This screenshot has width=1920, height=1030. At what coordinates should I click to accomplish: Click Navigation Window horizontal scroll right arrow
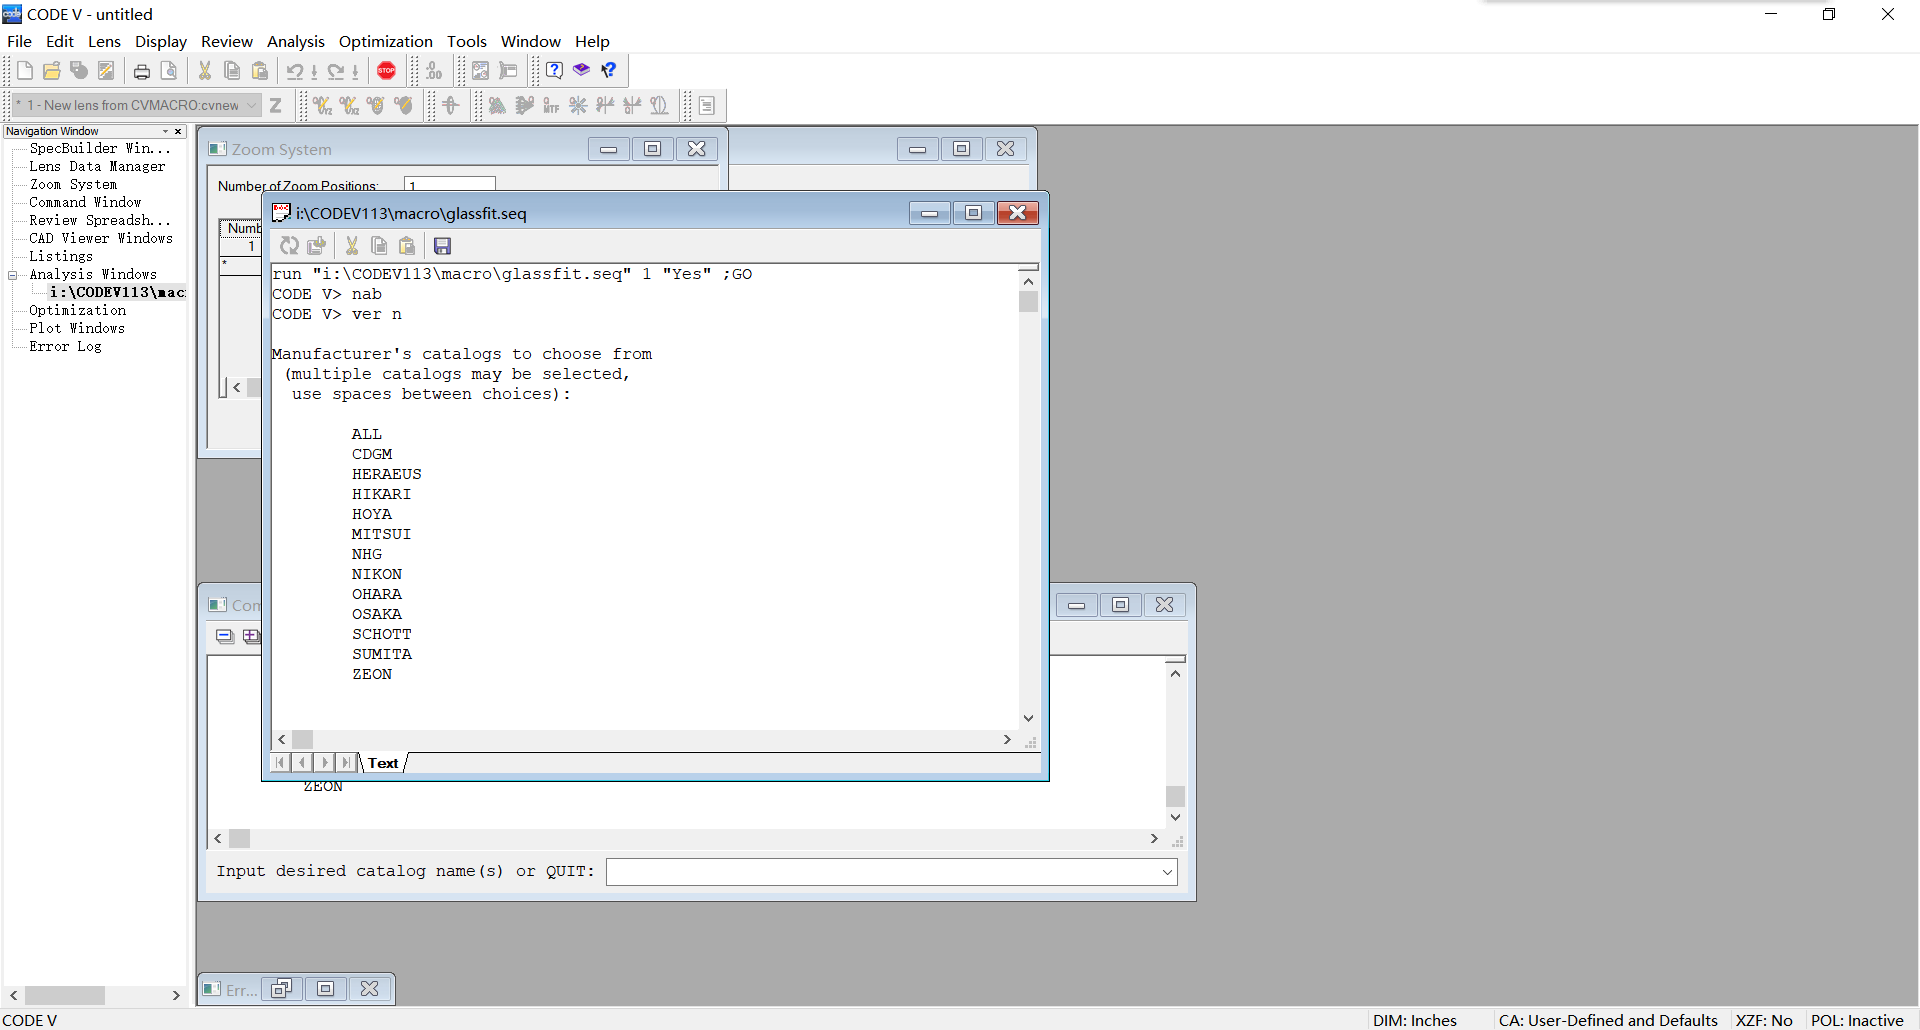click(176, 995)
